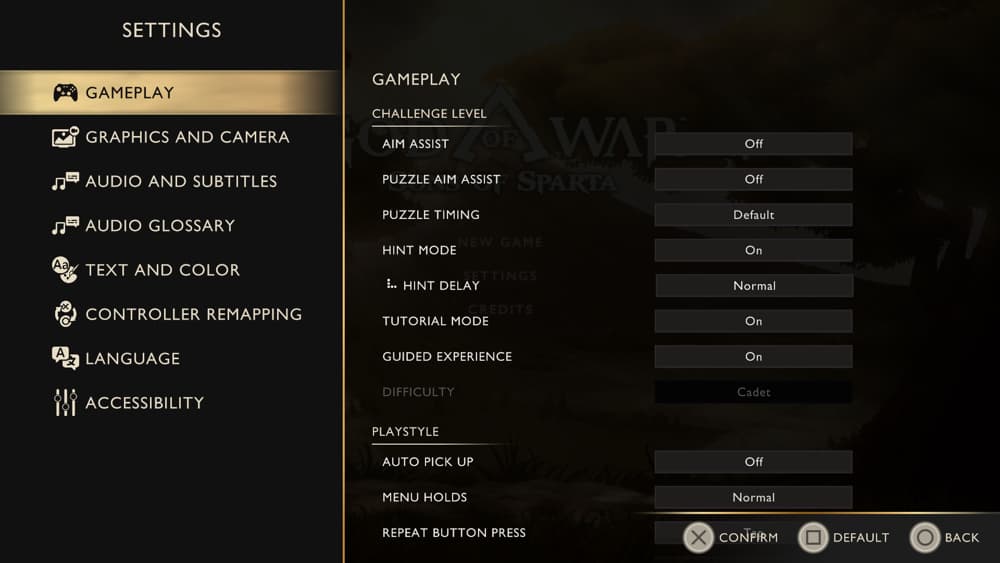The height and width of the screenshot is (563, 1000).
Task: Change the Menu Holds Normal option
Action: [753, 497]
